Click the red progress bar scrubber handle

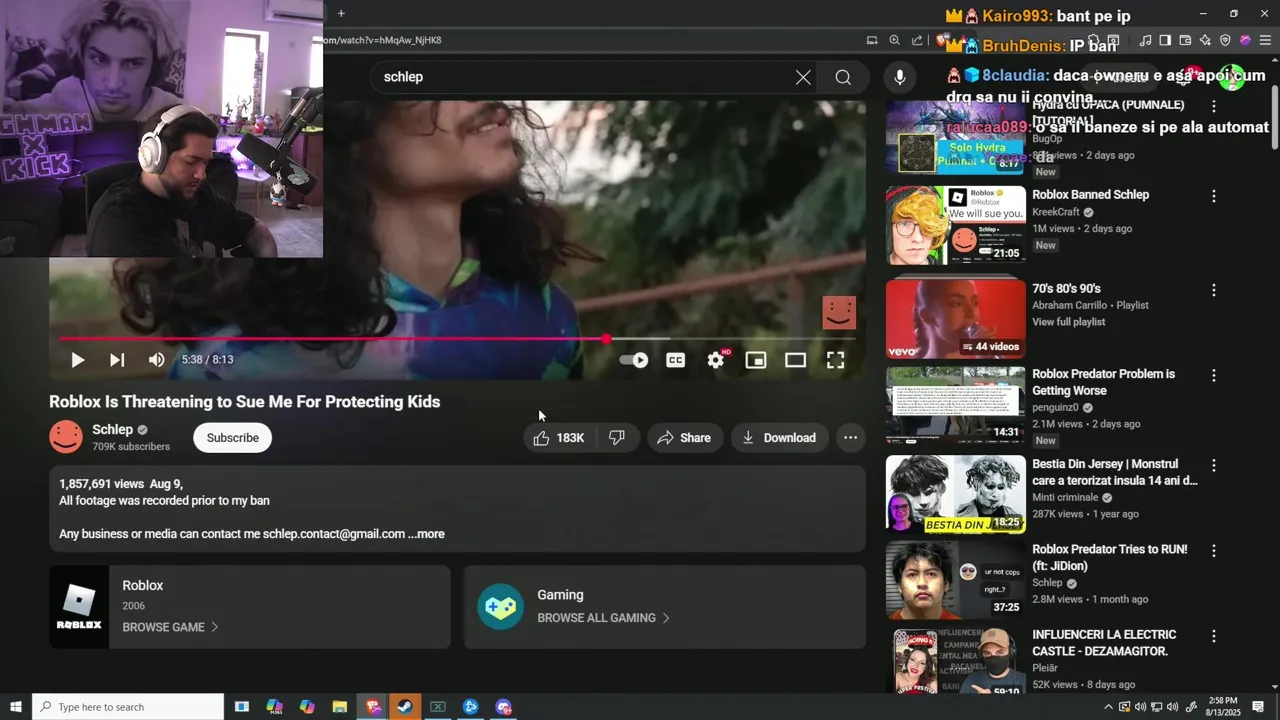(x=606, y=339)
